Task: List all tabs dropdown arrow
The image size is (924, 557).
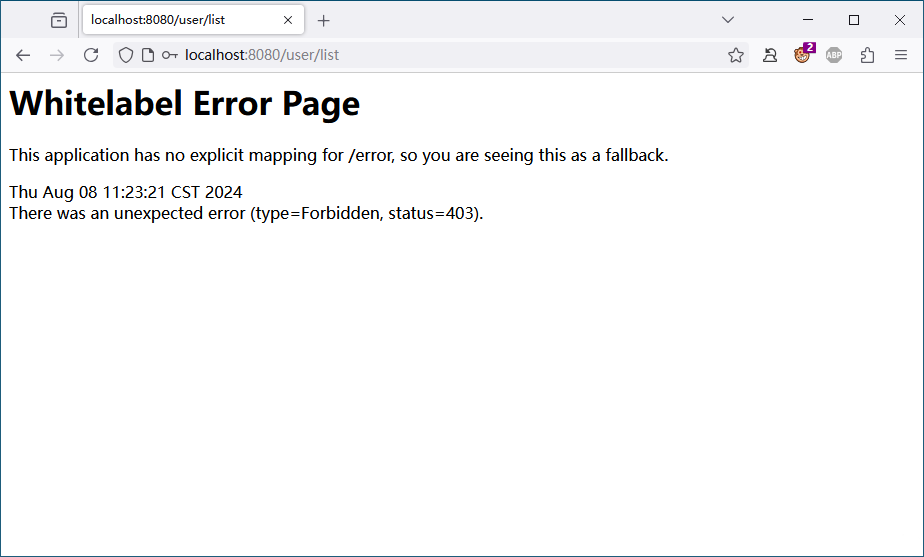Action: (728, 20)
